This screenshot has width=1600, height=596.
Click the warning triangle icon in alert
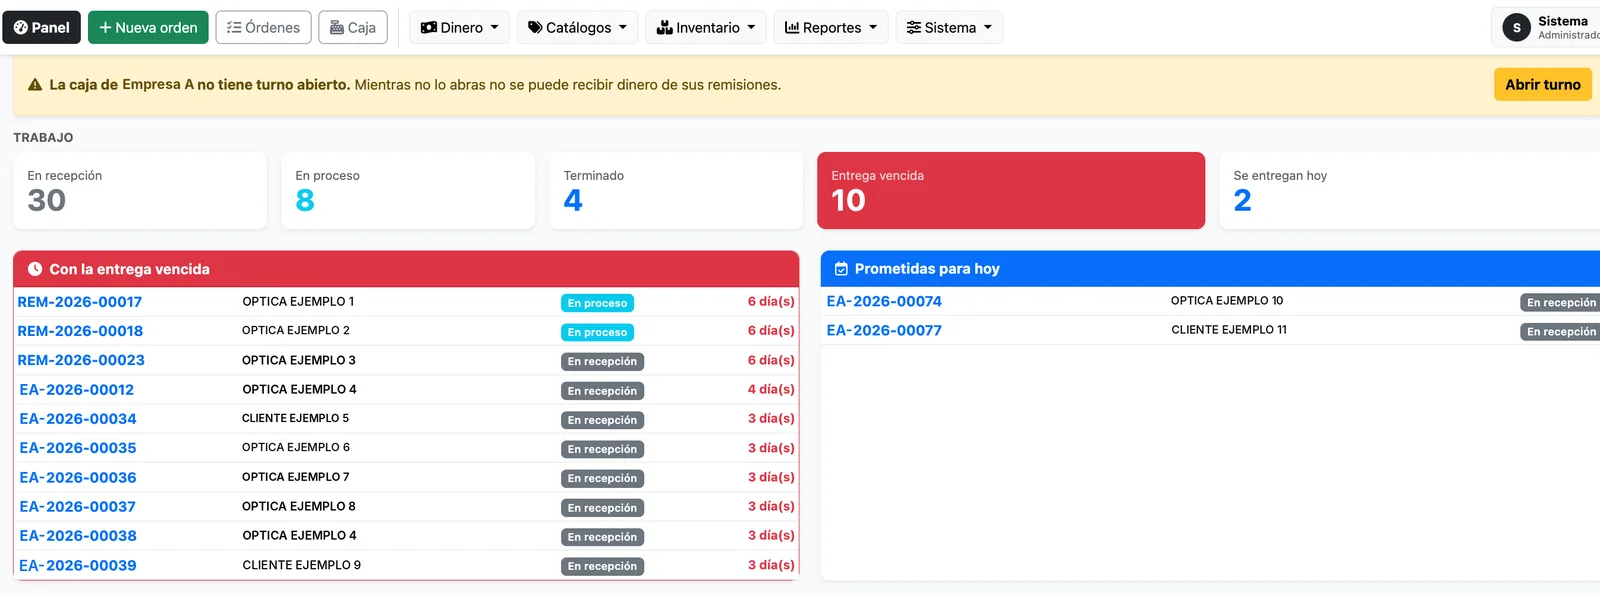(x=35, y=85)
